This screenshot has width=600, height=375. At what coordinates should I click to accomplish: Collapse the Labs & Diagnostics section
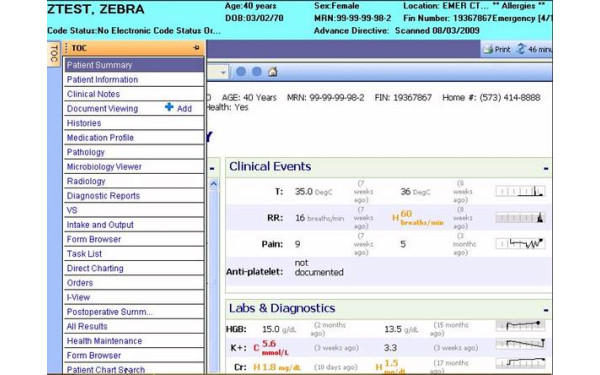(546, 310)
